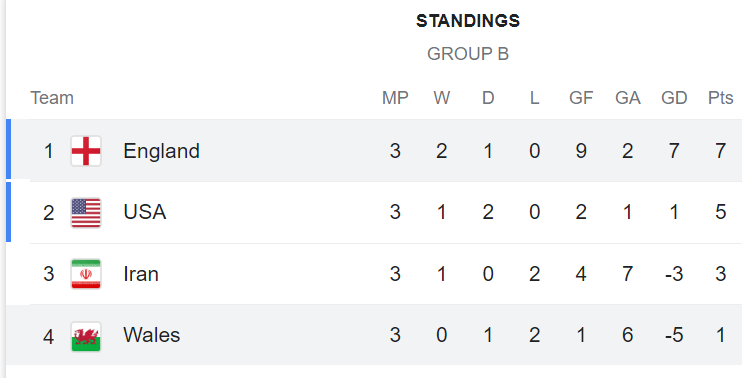Screen dimensions: 742x378
Task: Select the Iran team name
Action: coord(141,274)
